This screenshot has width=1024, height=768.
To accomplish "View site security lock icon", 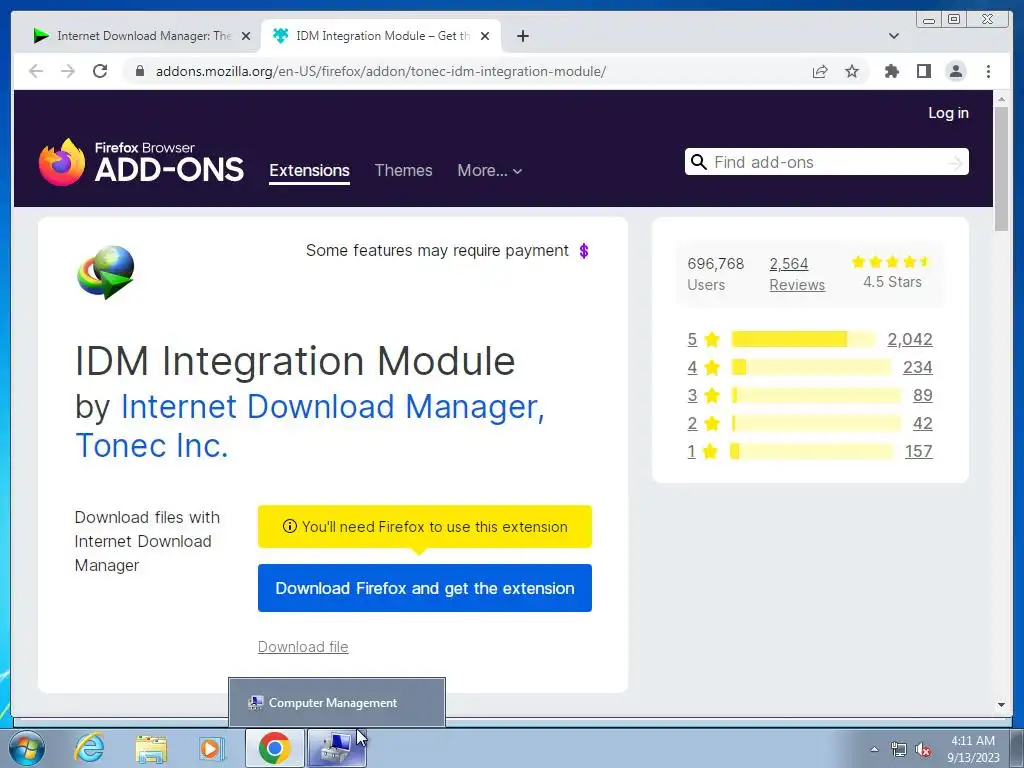I will click(139, 71).
